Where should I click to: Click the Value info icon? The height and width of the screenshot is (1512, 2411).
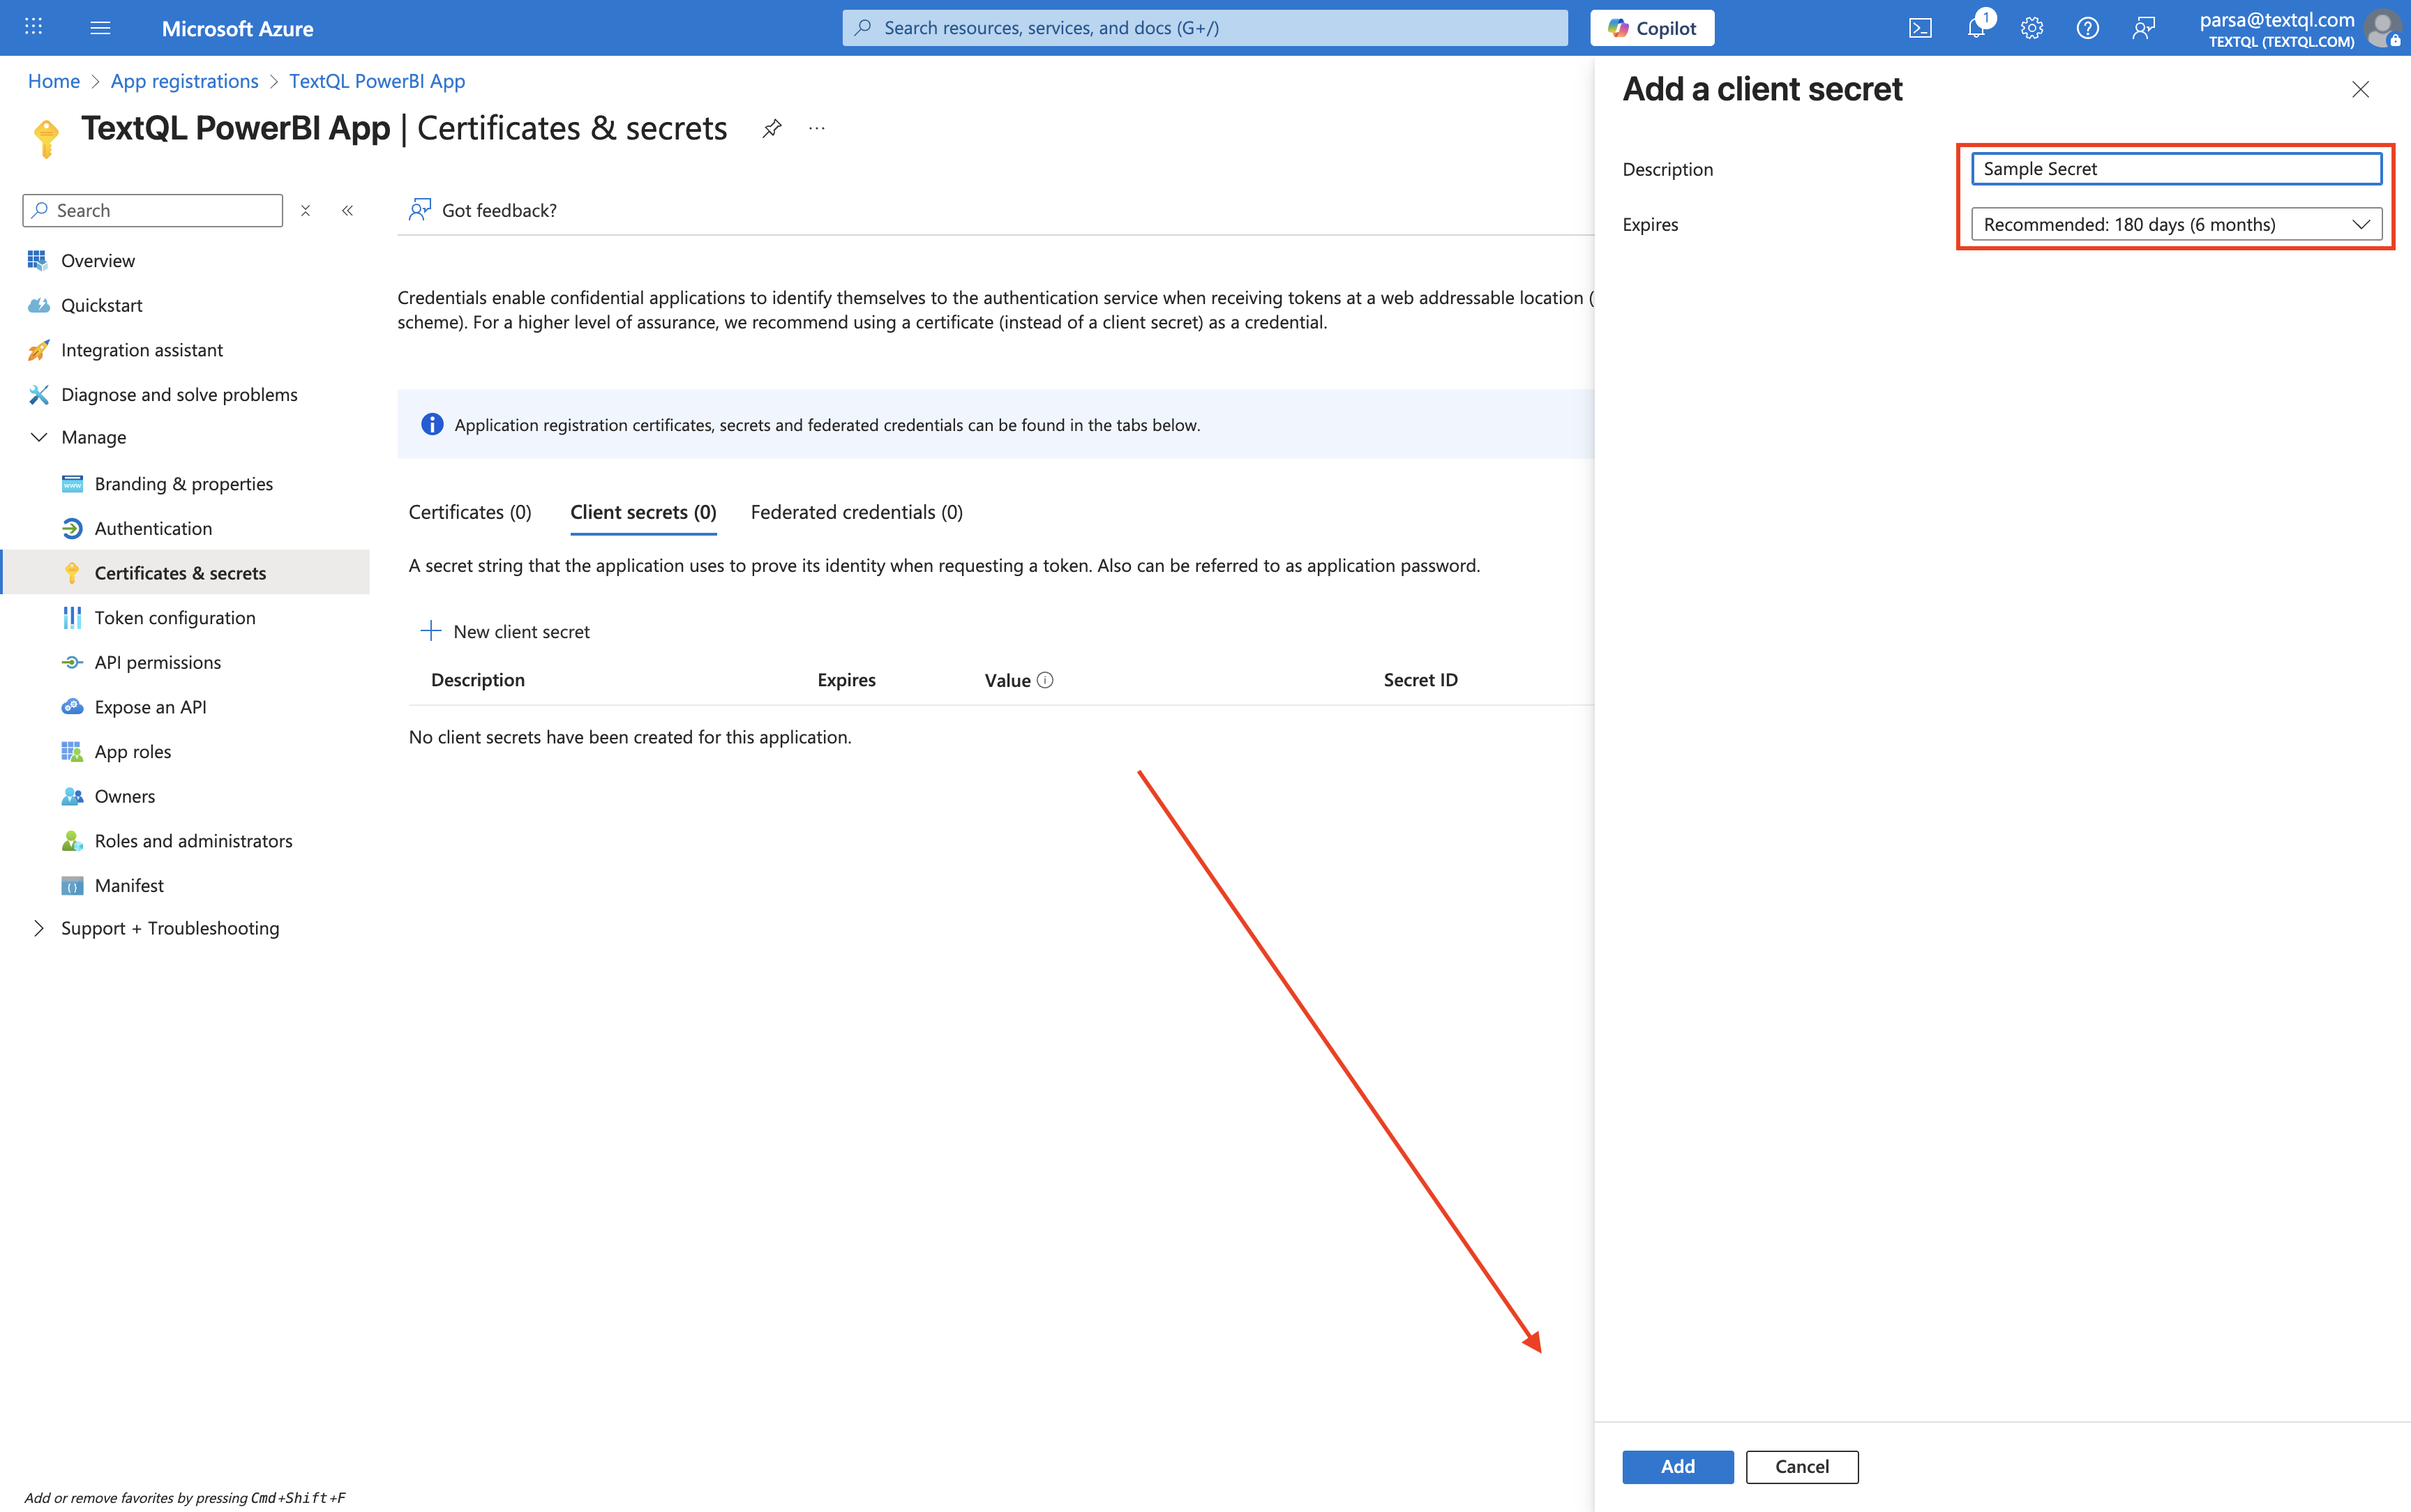[1045, 680]
